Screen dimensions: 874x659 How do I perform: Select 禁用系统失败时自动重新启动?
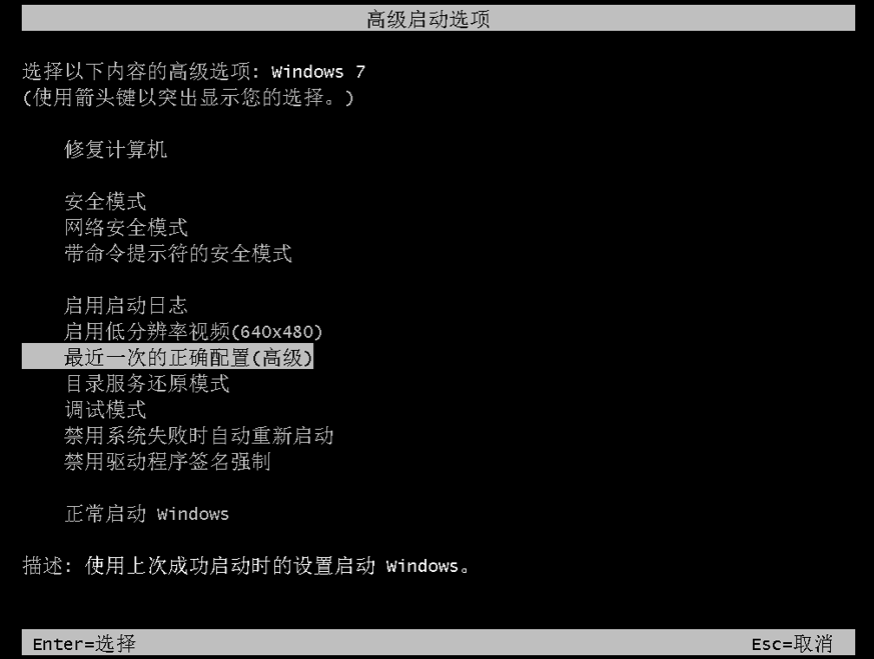tap(199, 435)
